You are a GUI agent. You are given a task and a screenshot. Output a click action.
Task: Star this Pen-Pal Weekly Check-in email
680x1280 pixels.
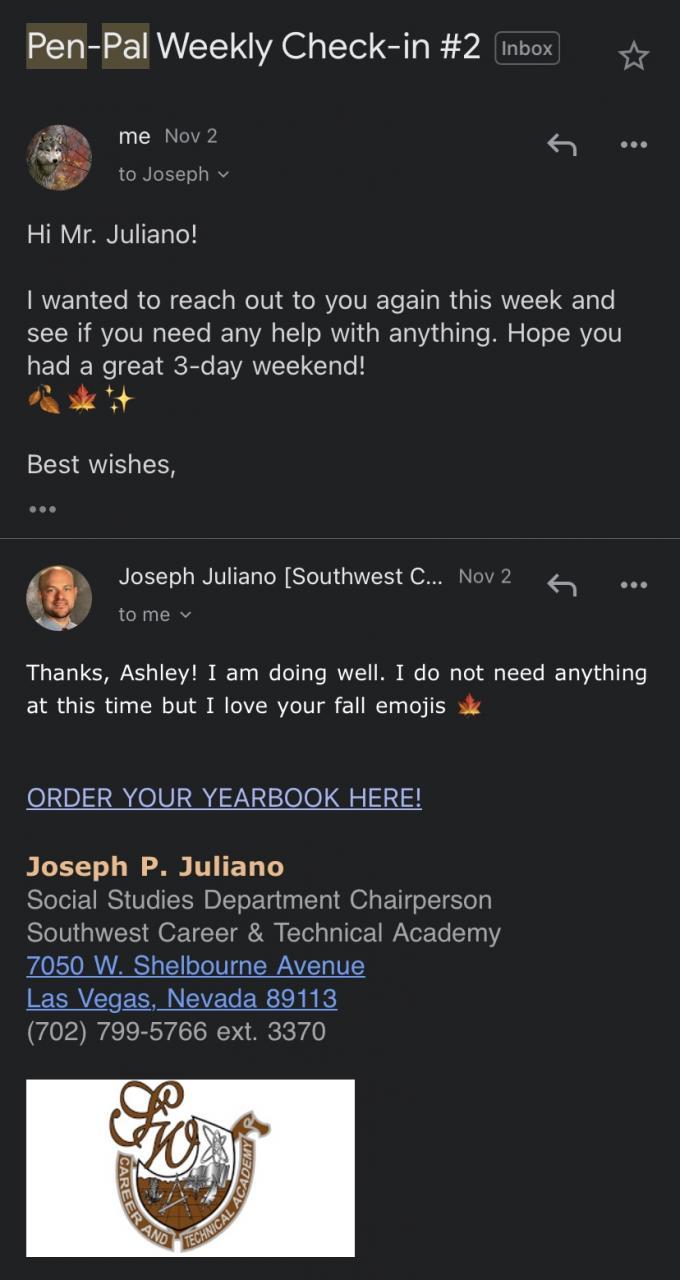[633, 56]
